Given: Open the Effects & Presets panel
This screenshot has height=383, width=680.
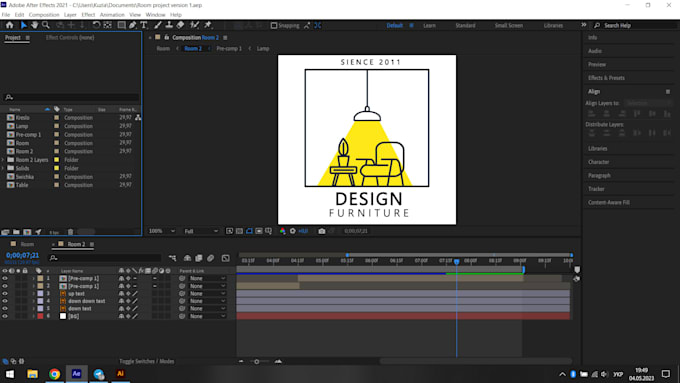Looking at the screenshot, I should [x=606, y=78].
